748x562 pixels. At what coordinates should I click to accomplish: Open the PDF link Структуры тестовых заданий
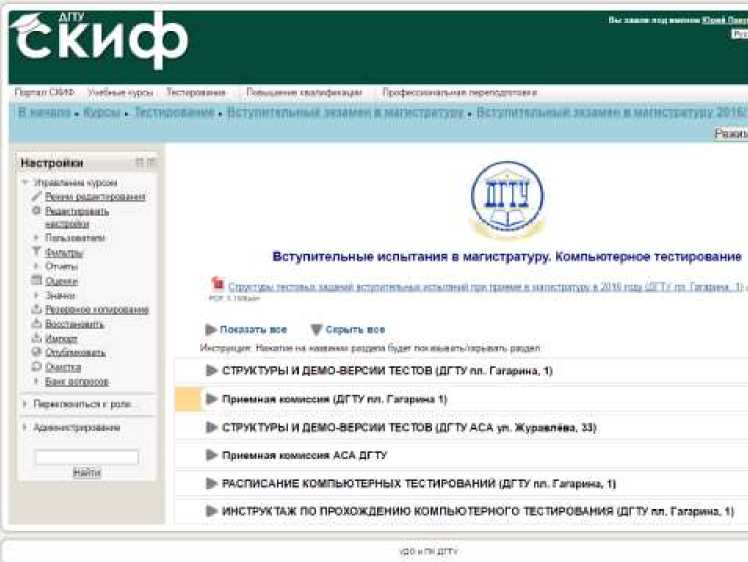coord(485,287)
